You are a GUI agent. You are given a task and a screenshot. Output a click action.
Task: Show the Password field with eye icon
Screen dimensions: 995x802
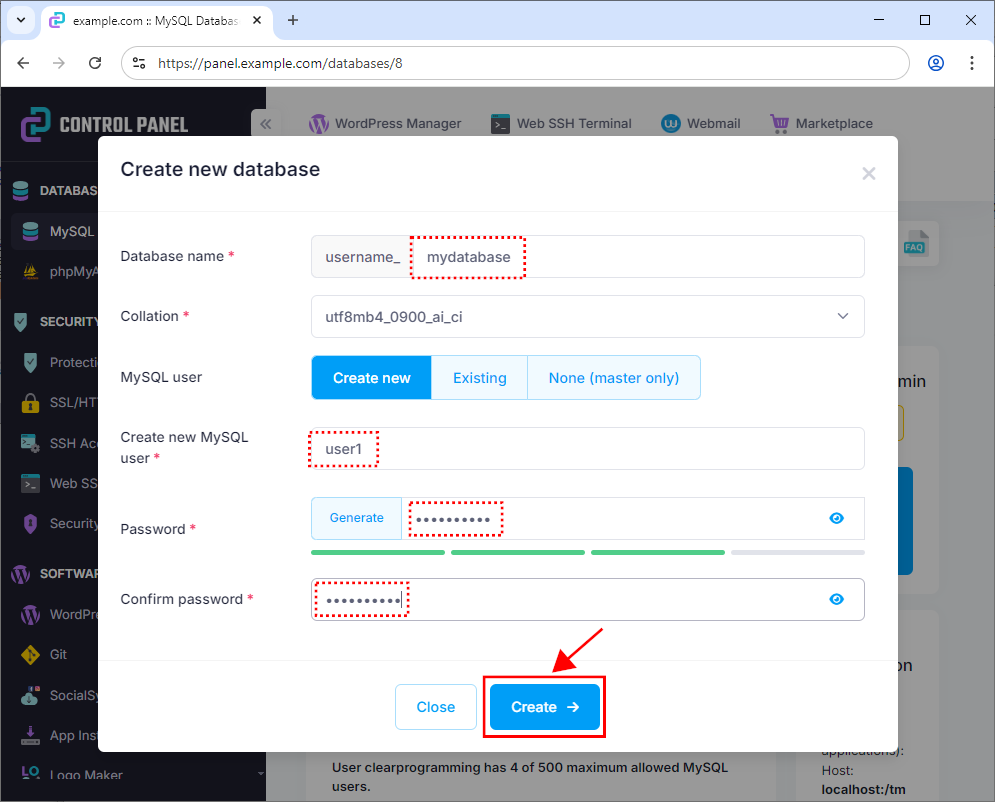click(836, 518)
